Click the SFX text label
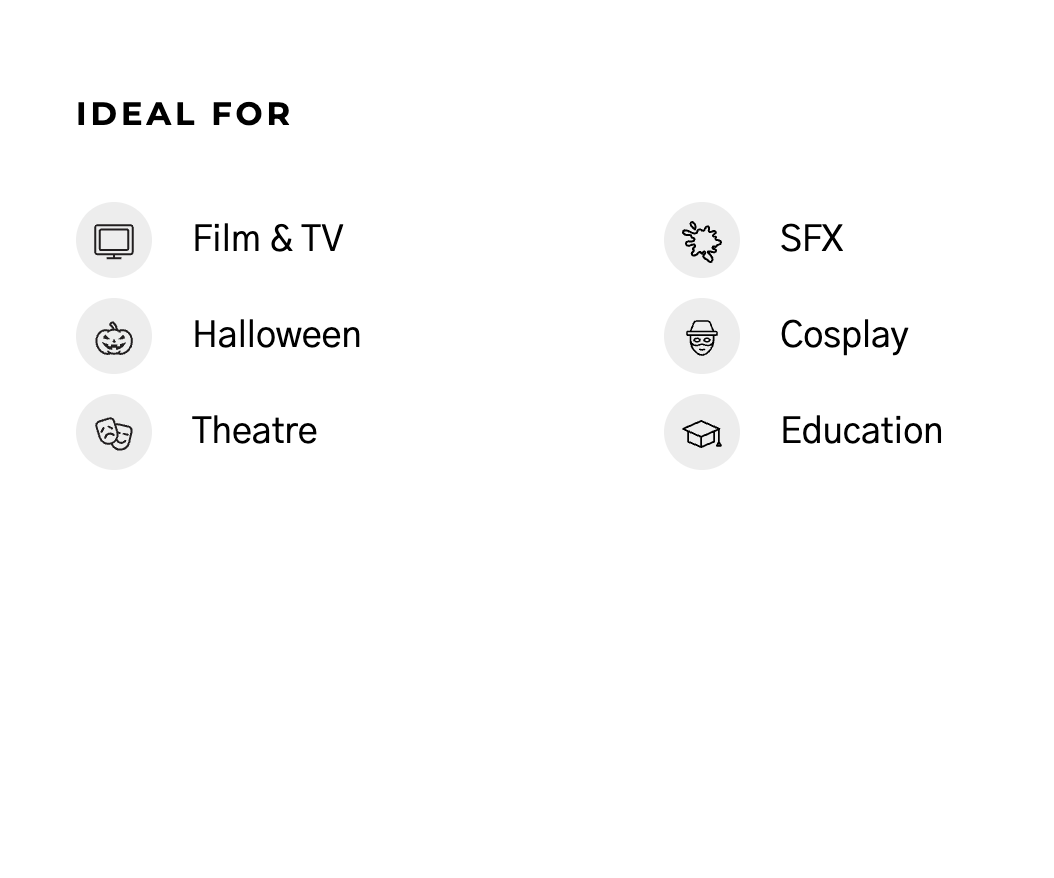The image size is (1054, 878). 811,239
